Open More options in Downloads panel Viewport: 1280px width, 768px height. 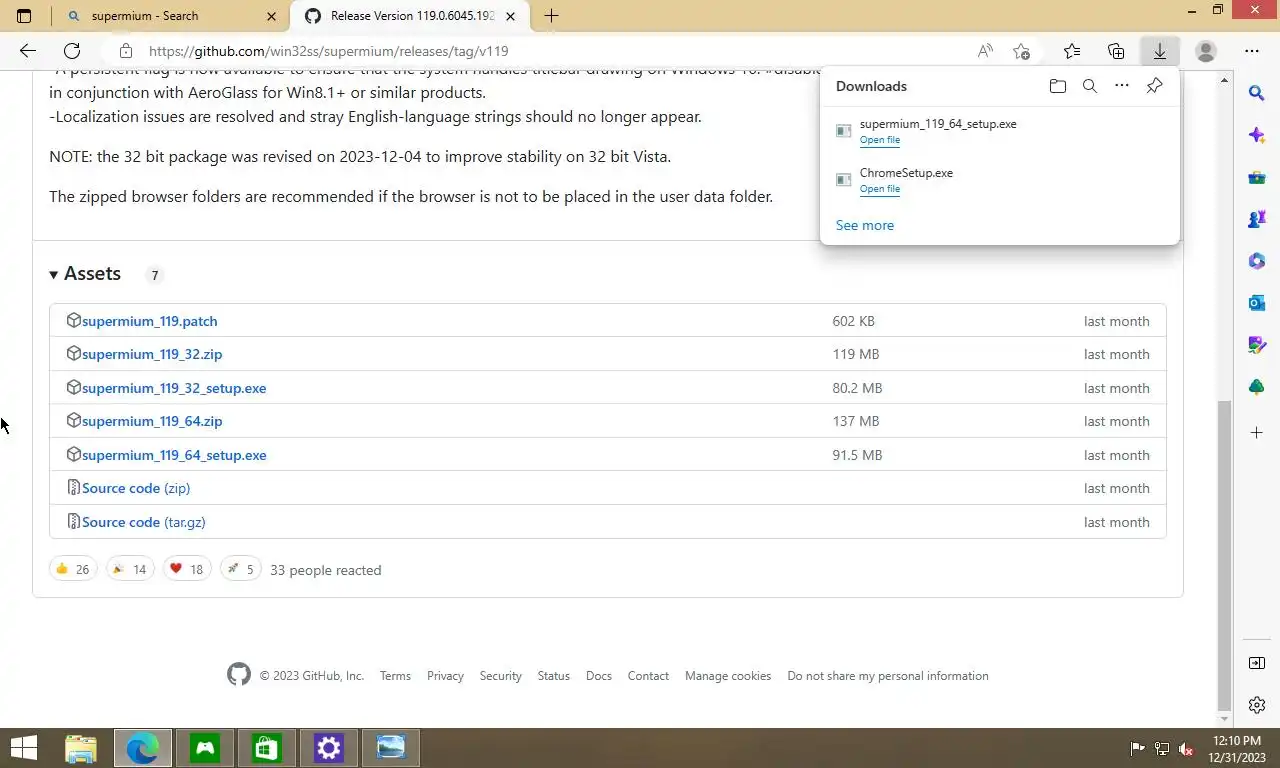point(1122,86)
